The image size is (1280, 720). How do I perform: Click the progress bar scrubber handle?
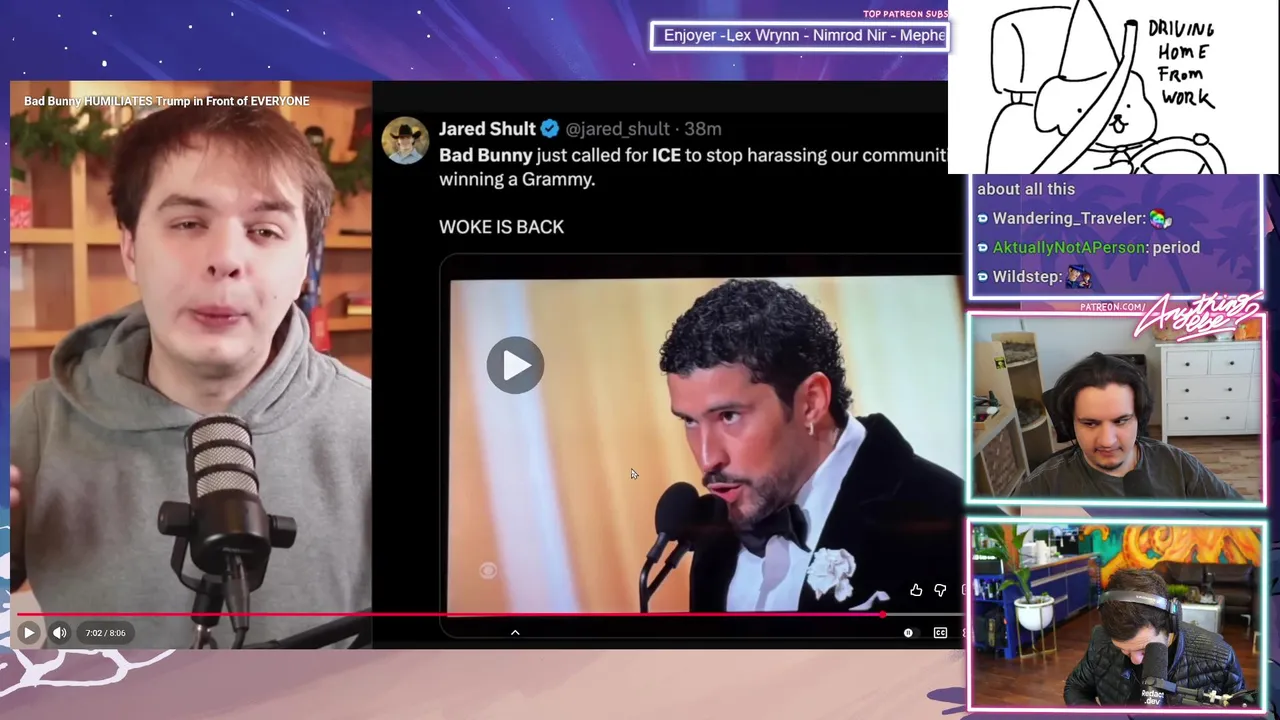882,614
